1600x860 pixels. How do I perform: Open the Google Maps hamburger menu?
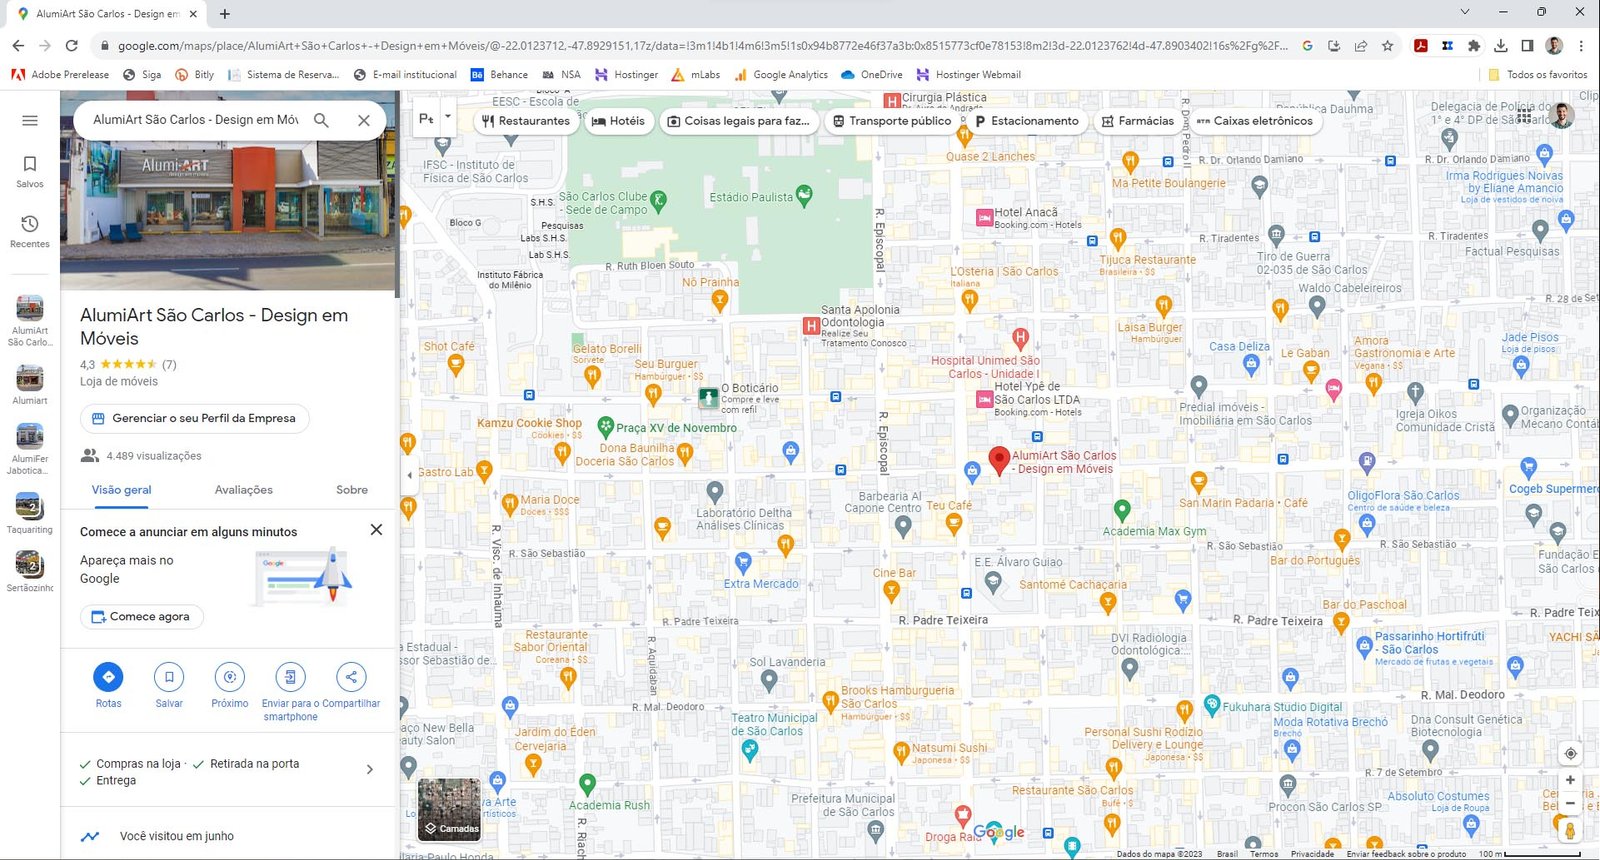click(x=30, y=120)
